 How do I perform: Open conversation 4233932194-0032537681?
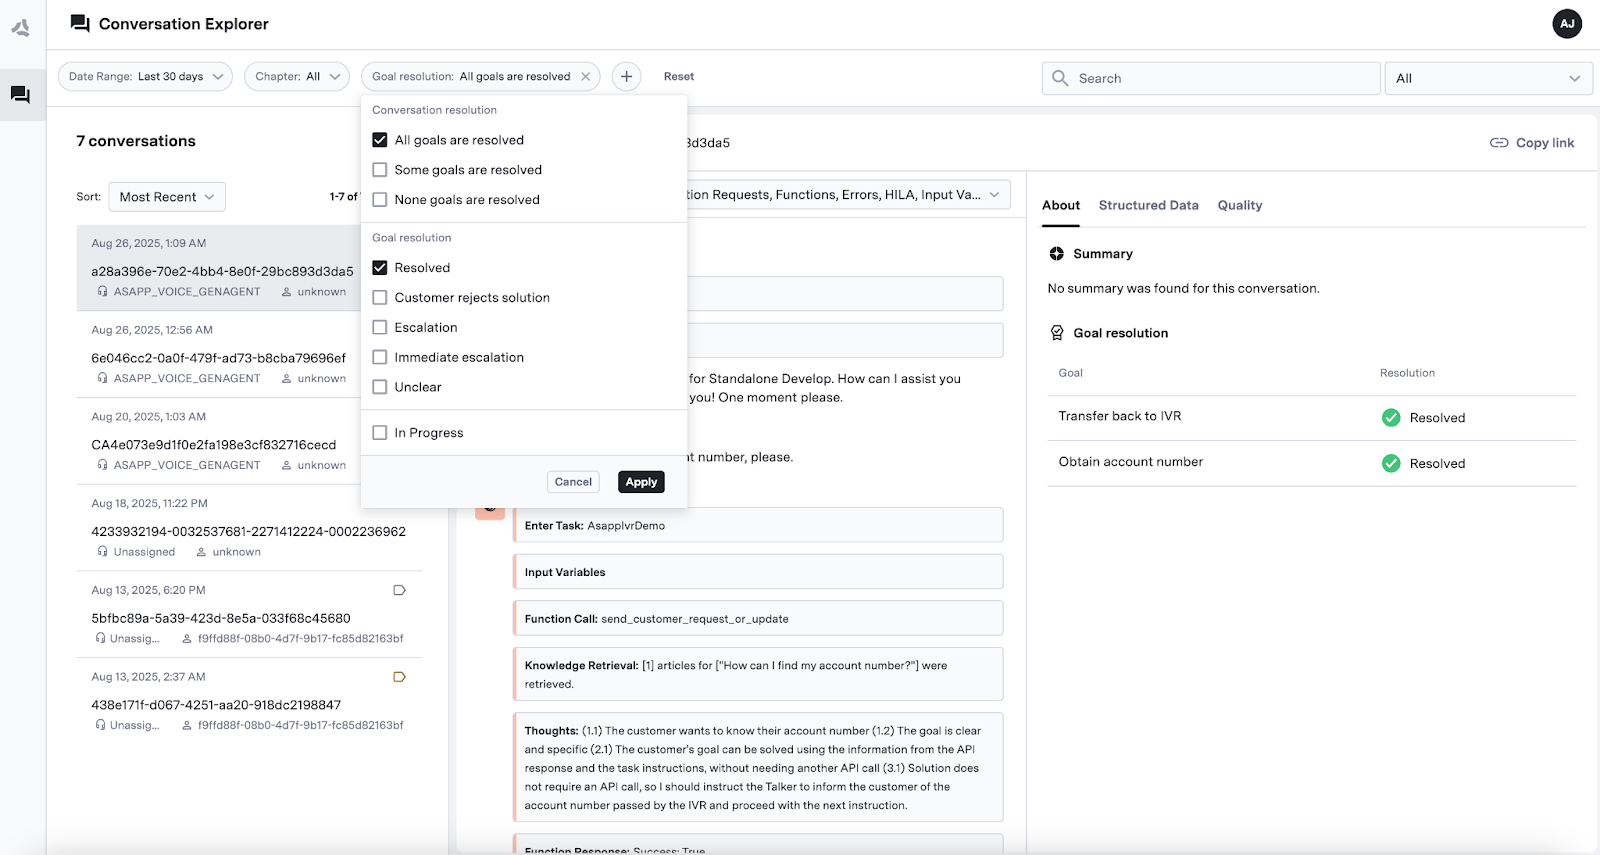tap(249, 527)
